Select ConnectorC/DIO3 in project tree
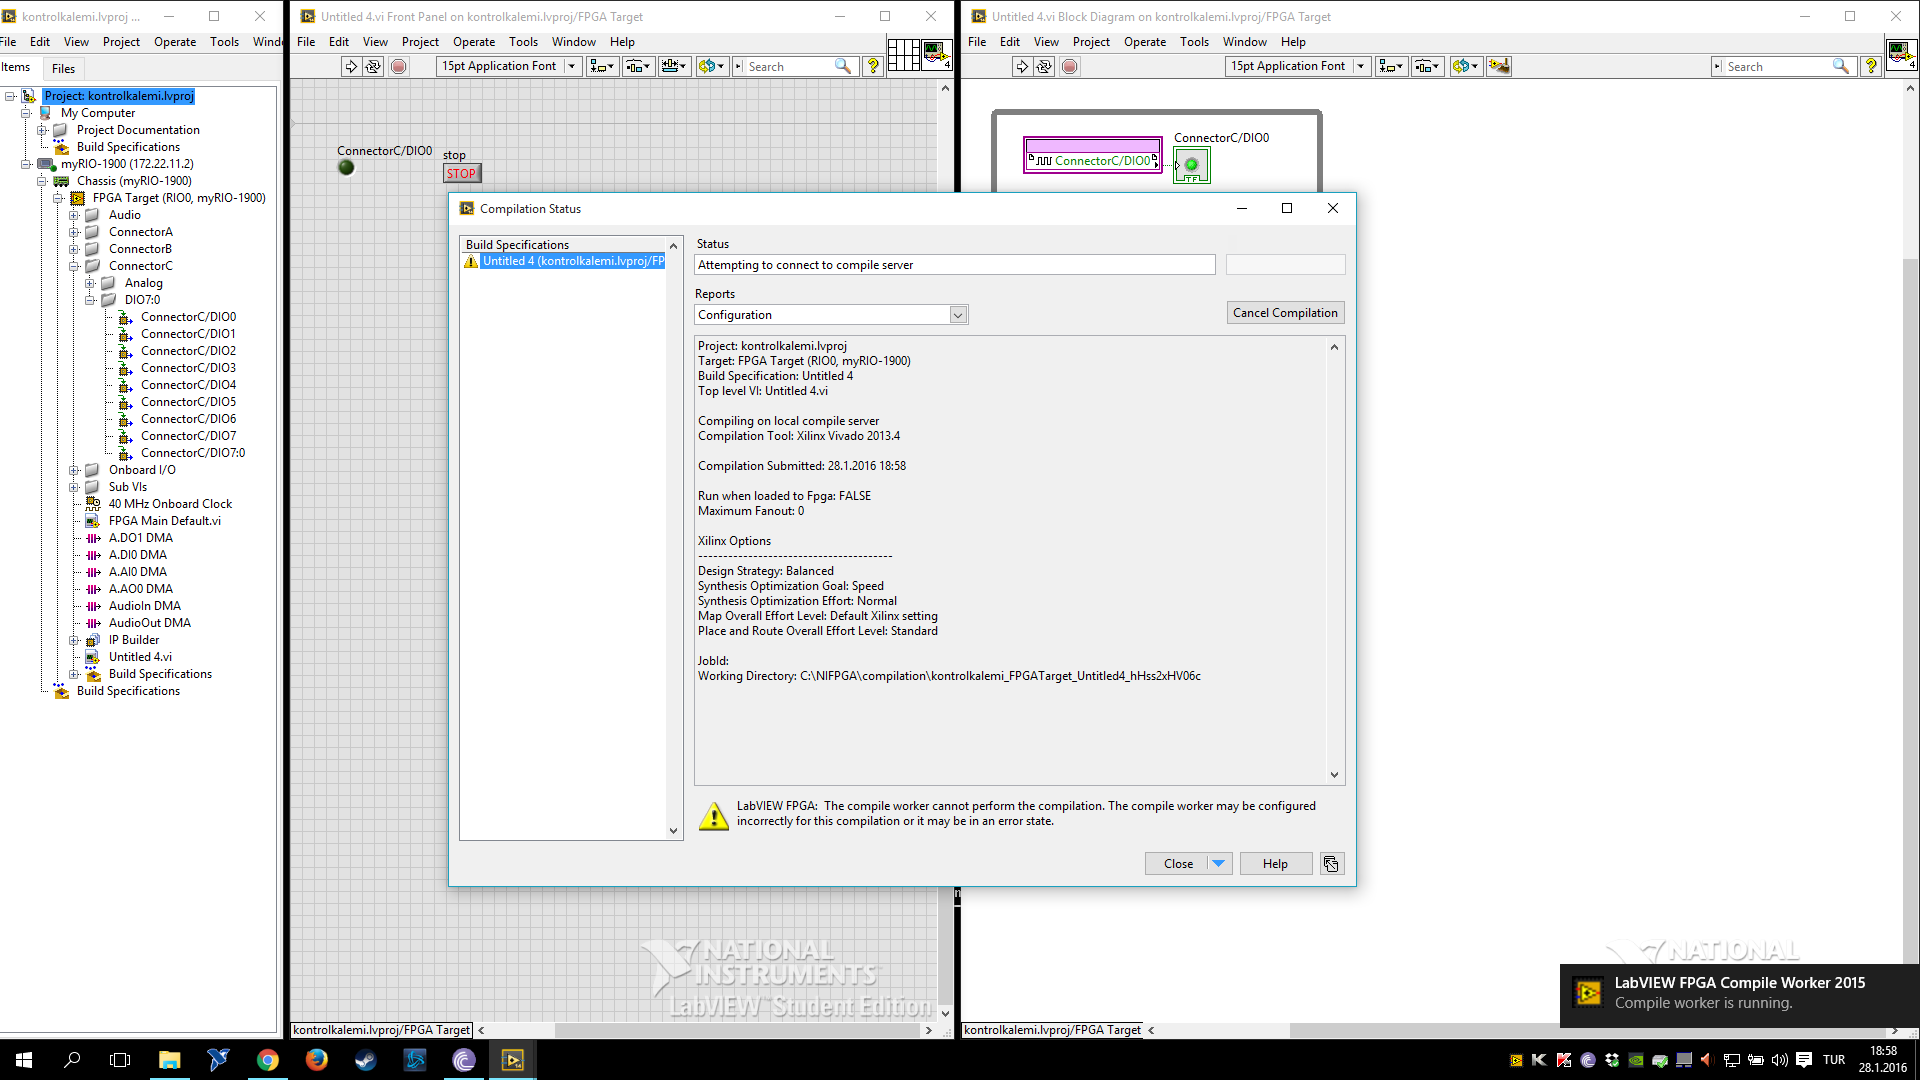Viewport: 1920px width, 1080px height. (188, 368)
